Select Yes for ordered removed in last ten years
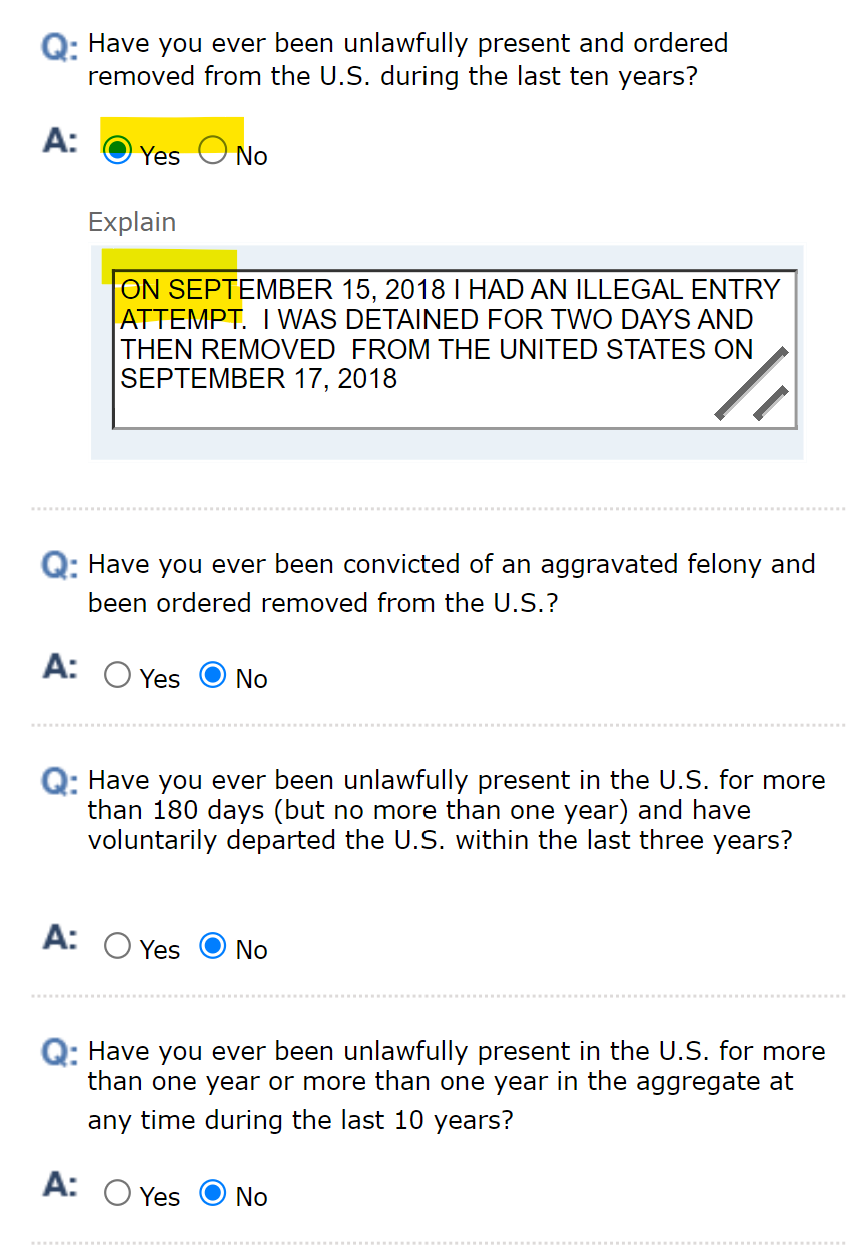Image resolution: width=846 pixels, height=1260 pixels. point(118,151)
